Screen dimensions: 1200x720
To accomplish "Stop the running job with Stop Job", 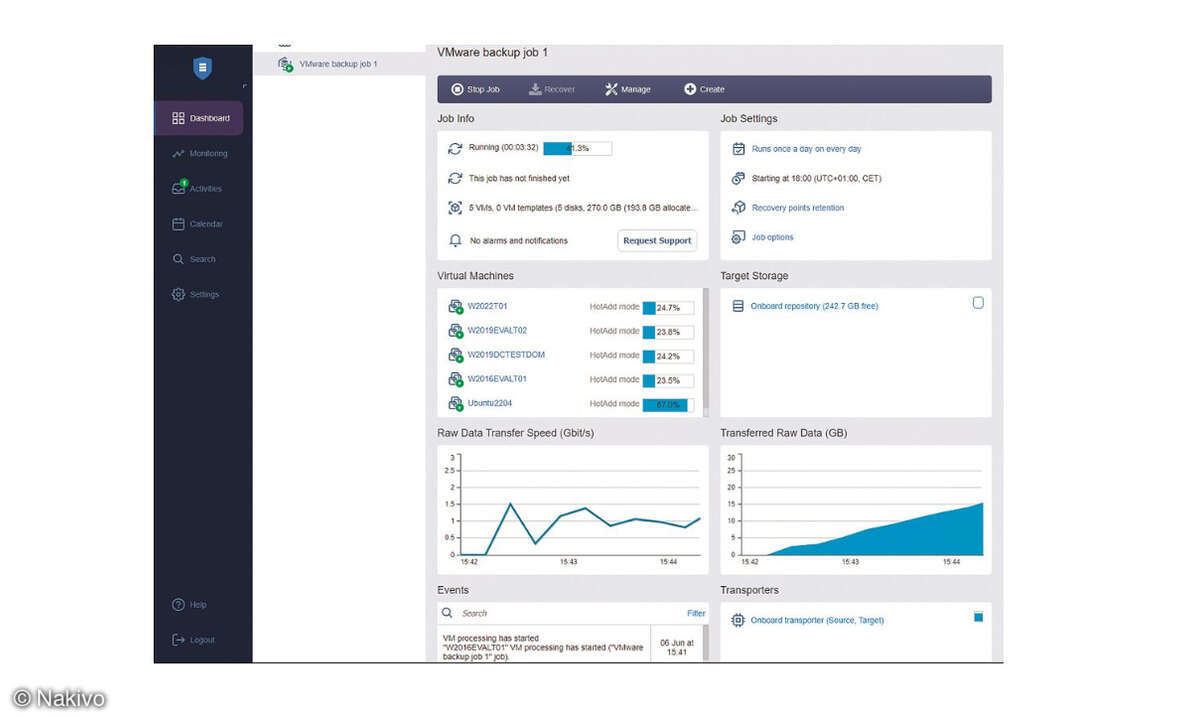I will pyautogui.click(x=475, y=89).
